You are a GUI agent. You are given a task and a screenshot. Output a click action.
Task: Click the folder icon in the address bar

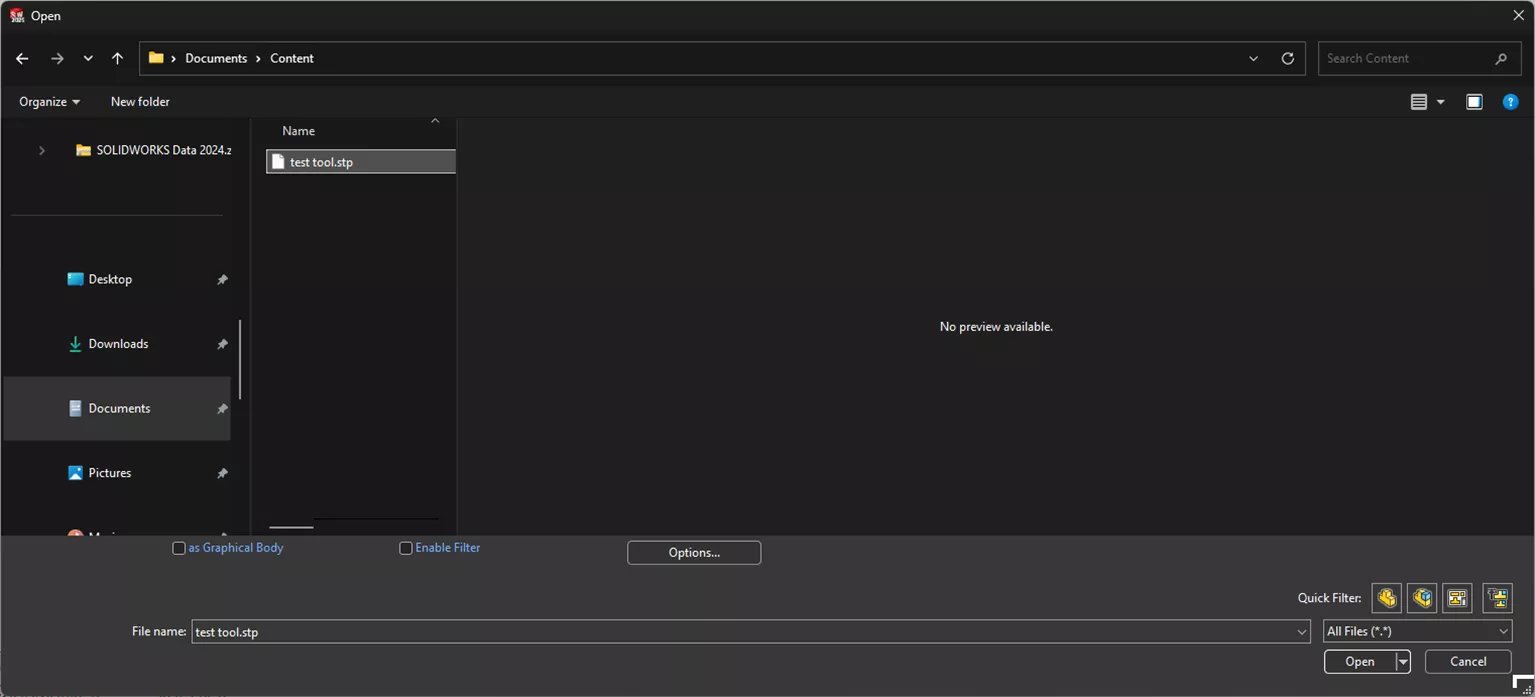click(x=156, y=58)
